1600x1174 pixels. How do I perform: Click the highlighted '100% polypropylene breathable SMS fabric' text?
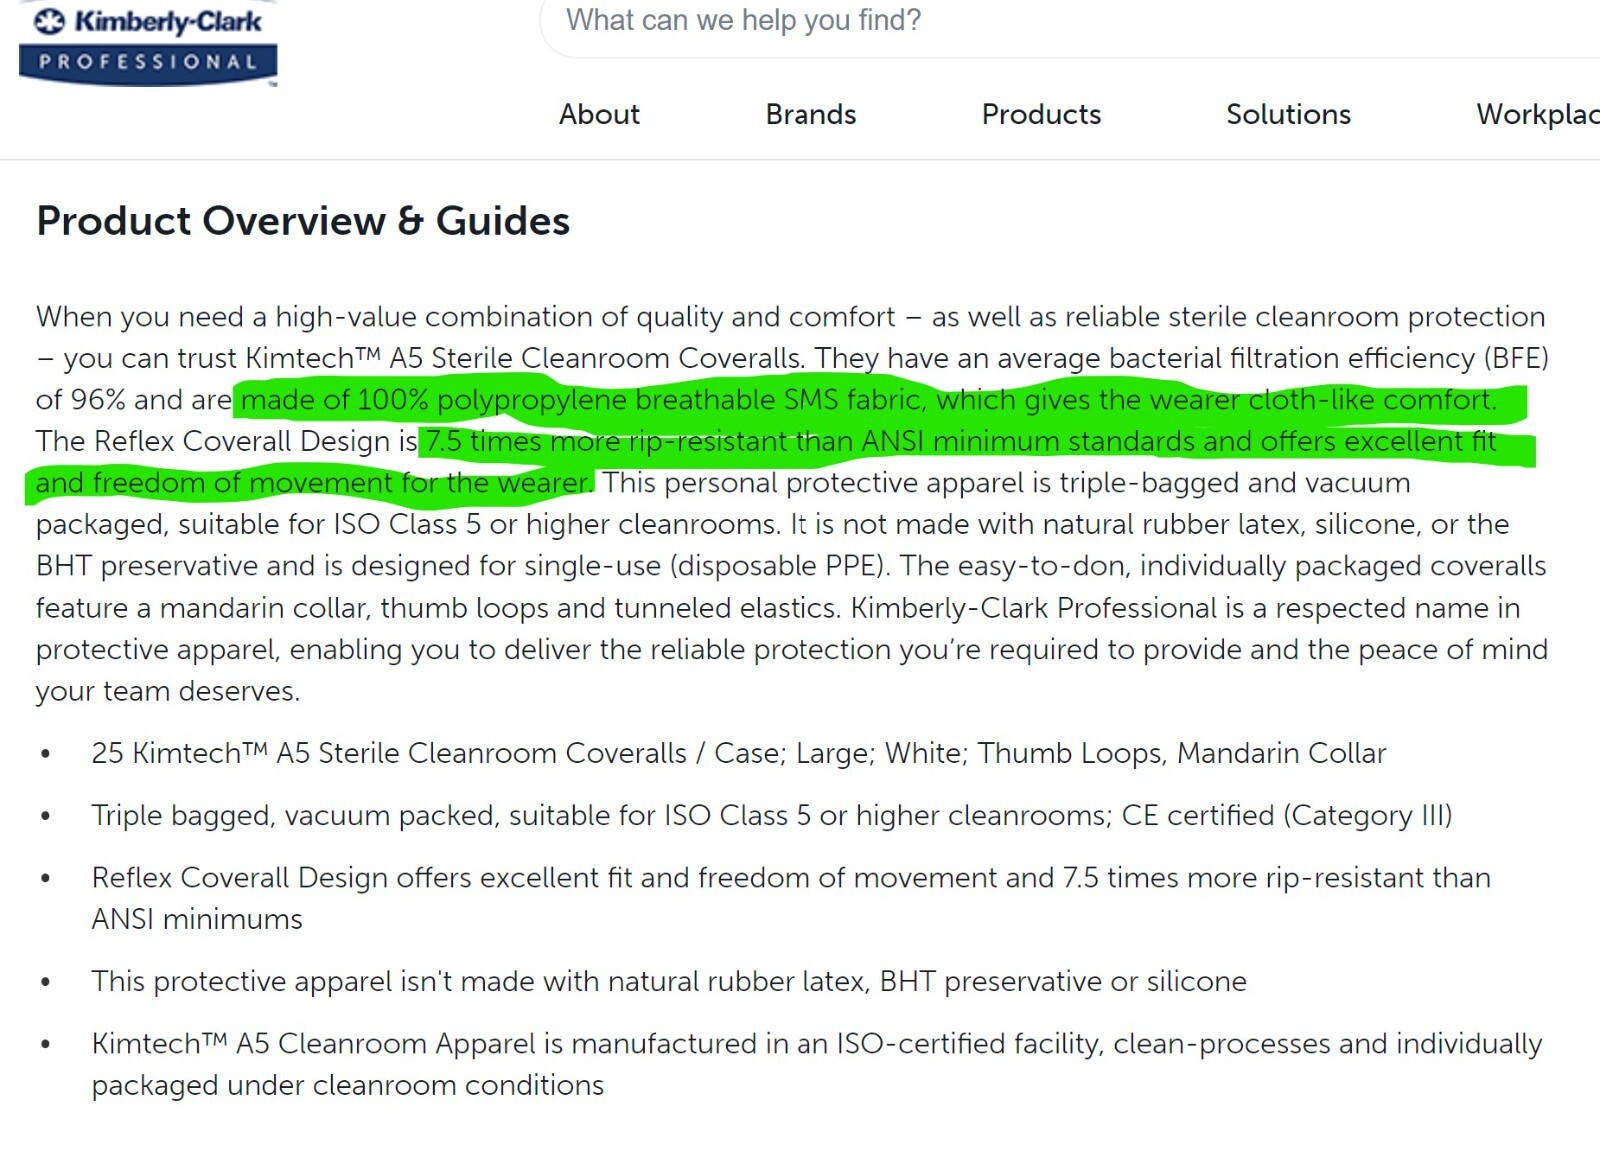coord(639,400)
